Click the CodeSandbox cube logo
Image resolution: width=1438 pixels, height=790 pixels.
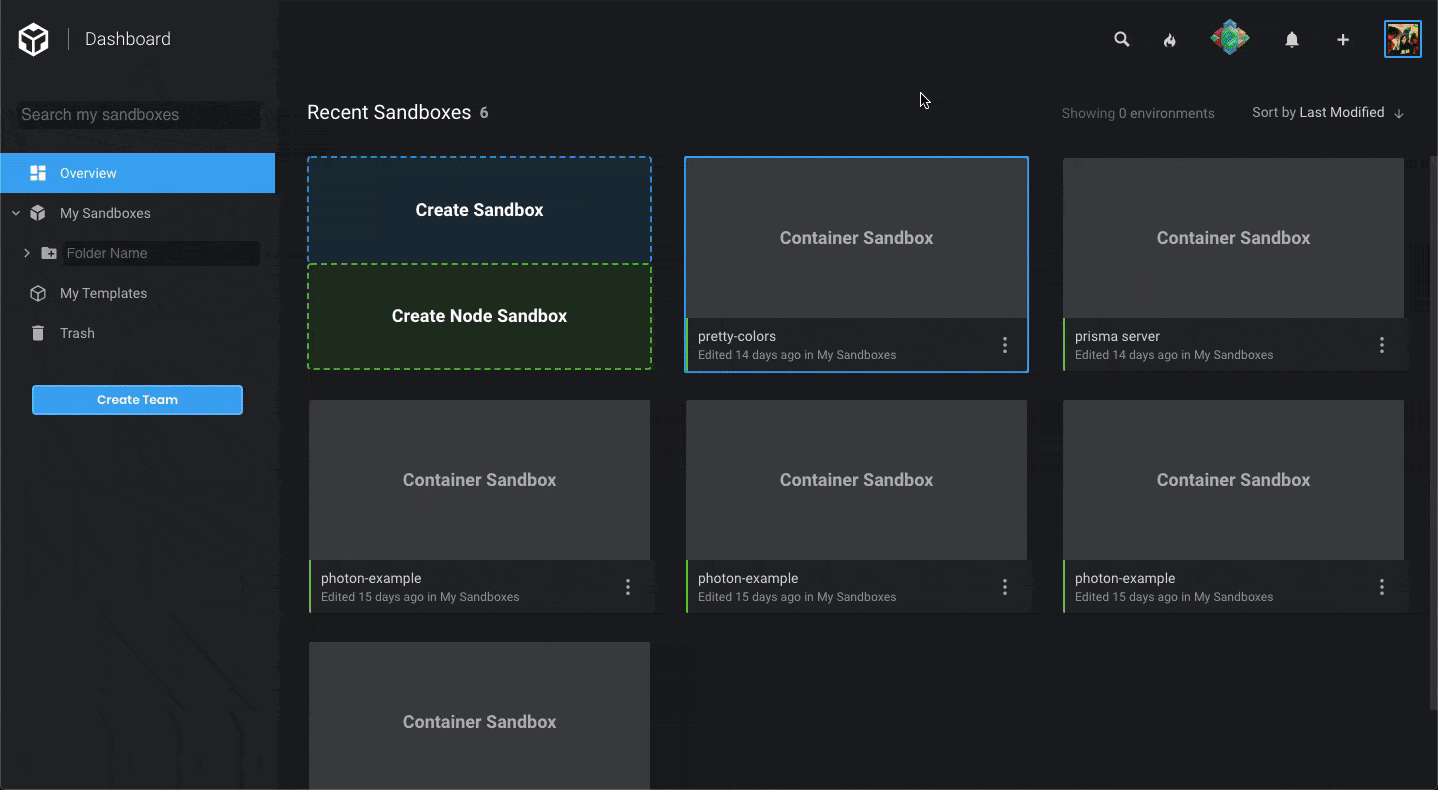tap(33, 40)
